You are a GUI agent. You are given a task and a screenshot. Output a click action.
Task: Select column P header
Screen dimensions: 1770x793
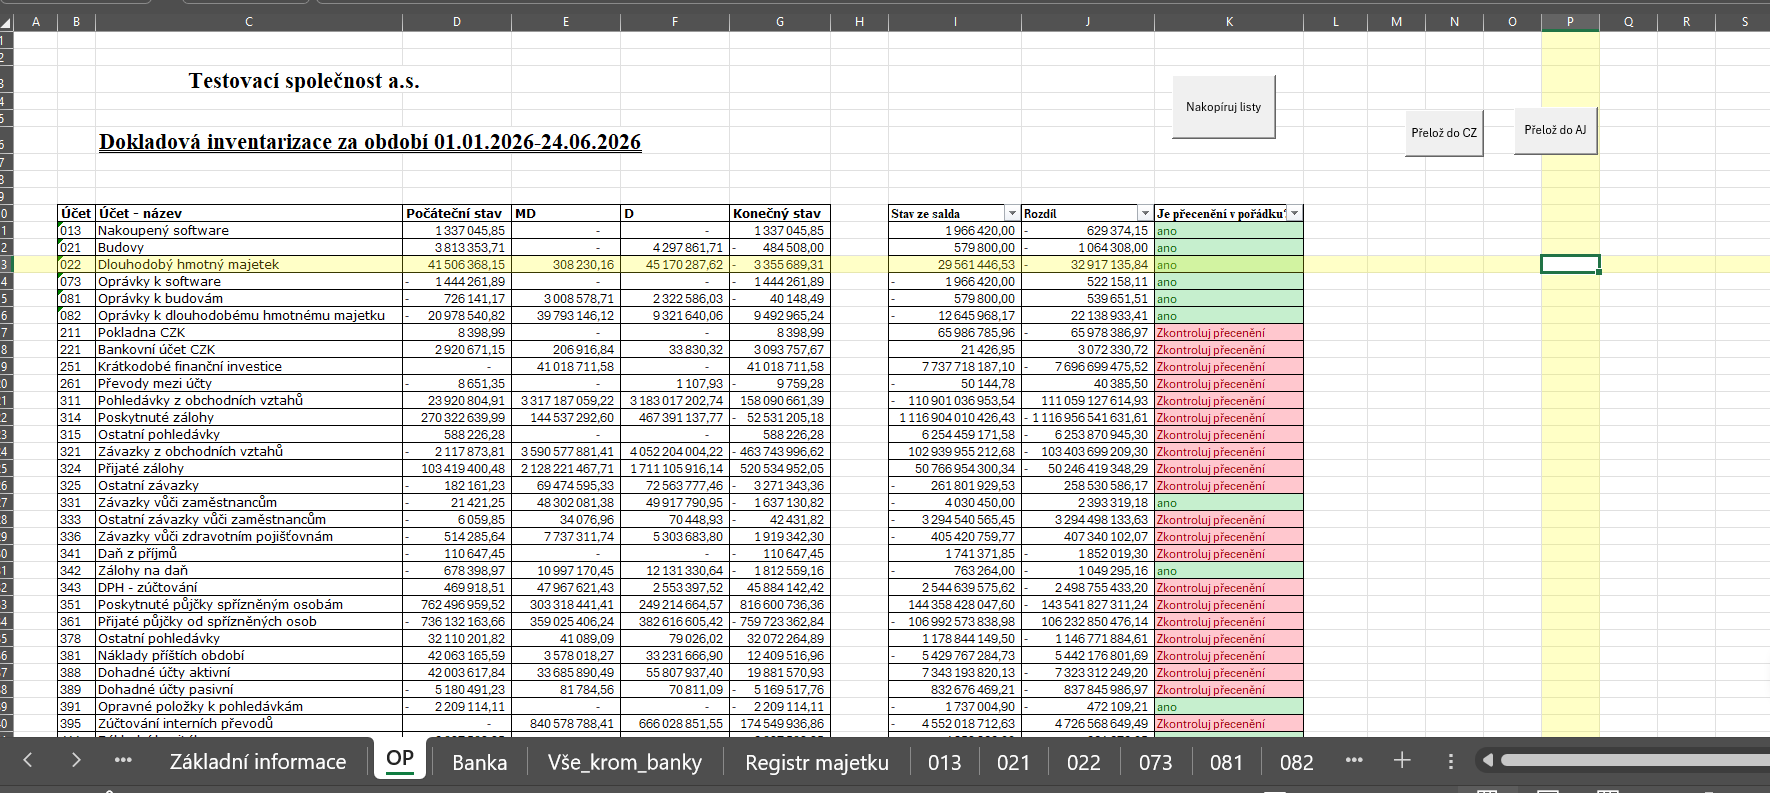click(1570, 21)
